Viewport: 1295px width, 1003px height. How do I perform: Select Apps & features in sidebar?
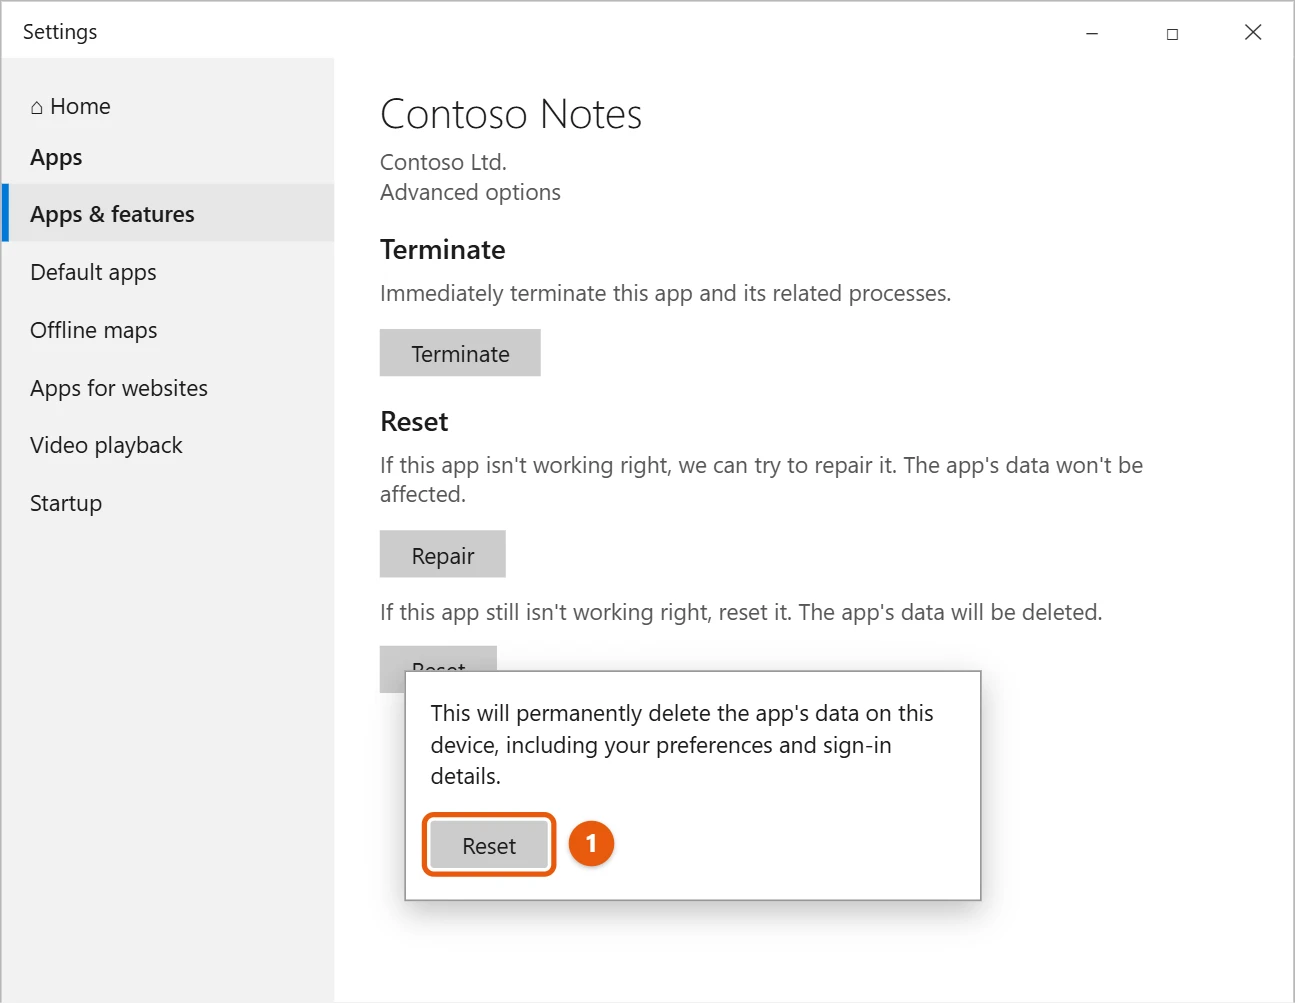pos(168,214)
